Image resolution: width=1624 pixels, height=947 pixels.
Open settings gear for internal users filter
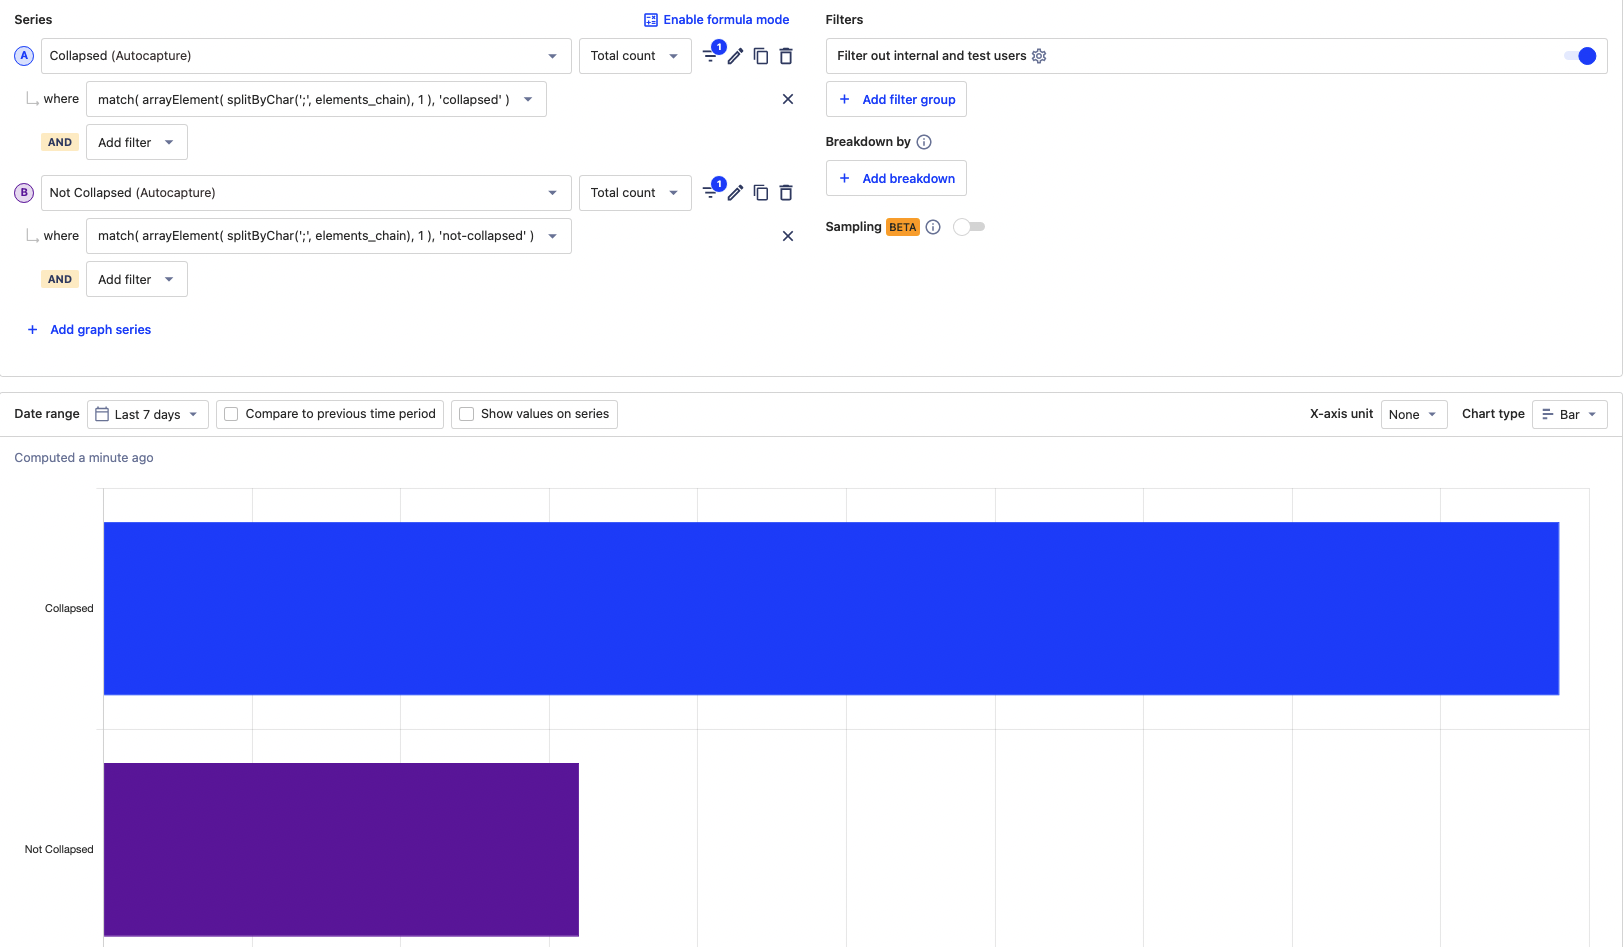click(x=1039, y=56)
